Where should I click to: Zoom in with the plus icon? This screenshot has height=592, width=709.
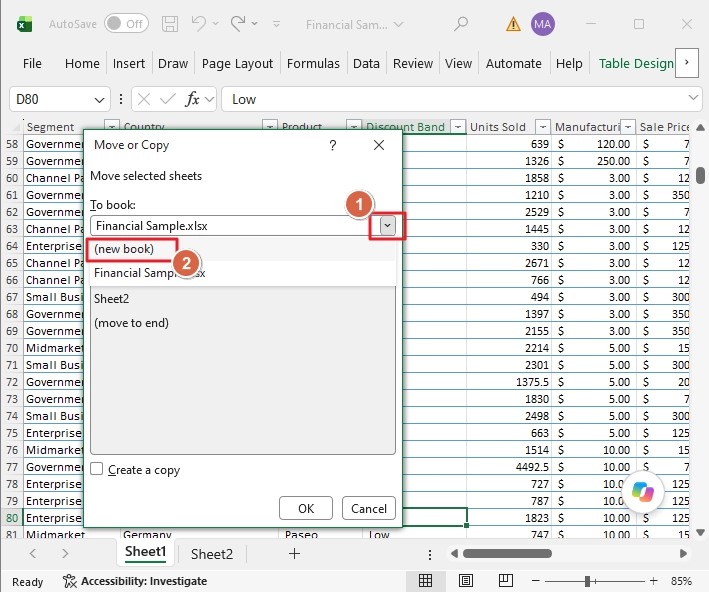(653, 581)
